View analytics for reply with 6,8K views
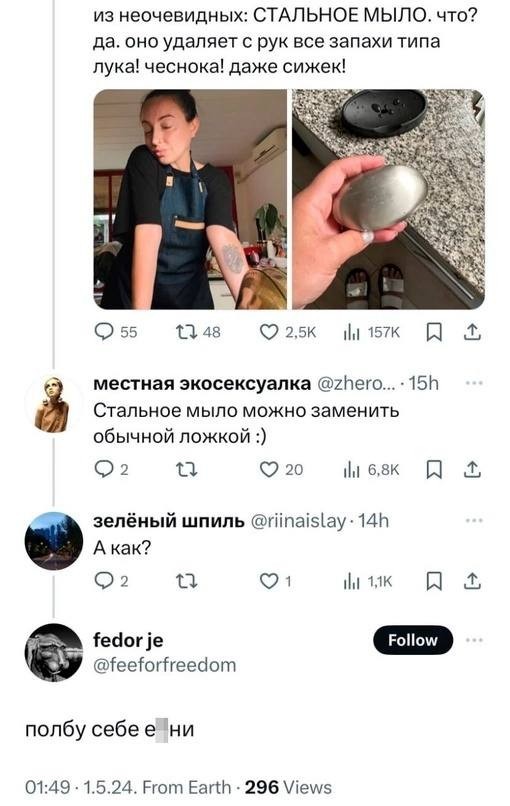 tap(371, 469)
